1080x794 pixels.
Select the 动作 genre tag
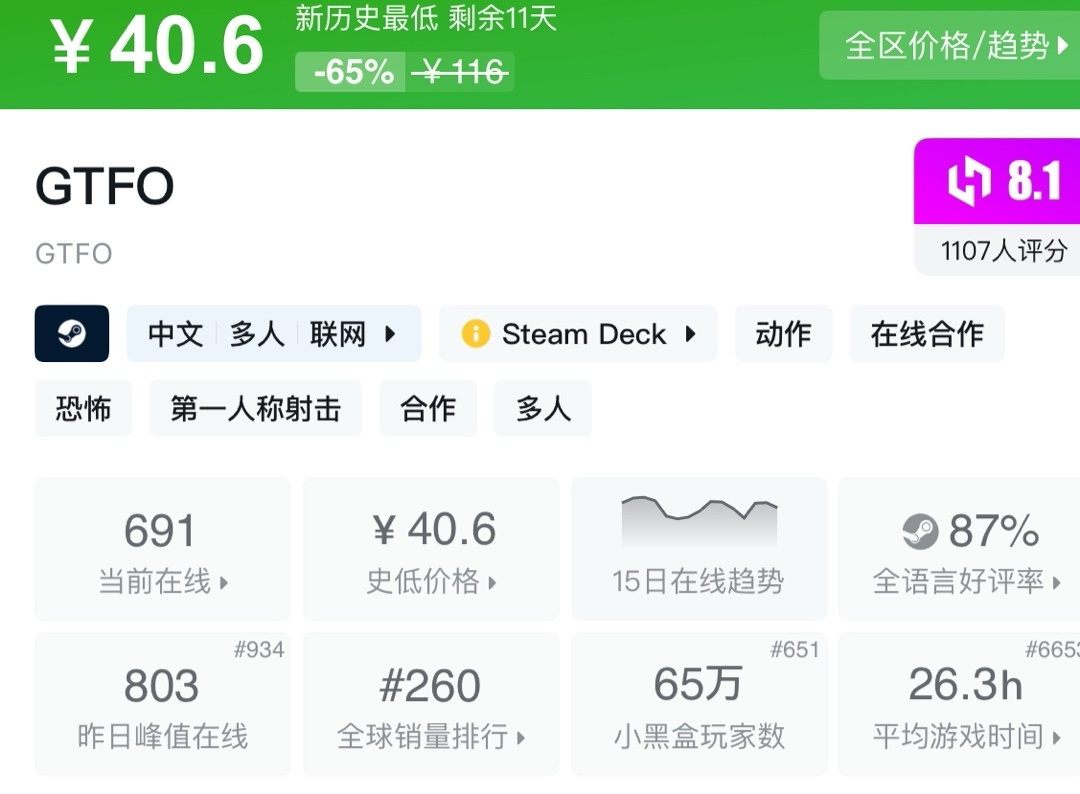point(783,334)
